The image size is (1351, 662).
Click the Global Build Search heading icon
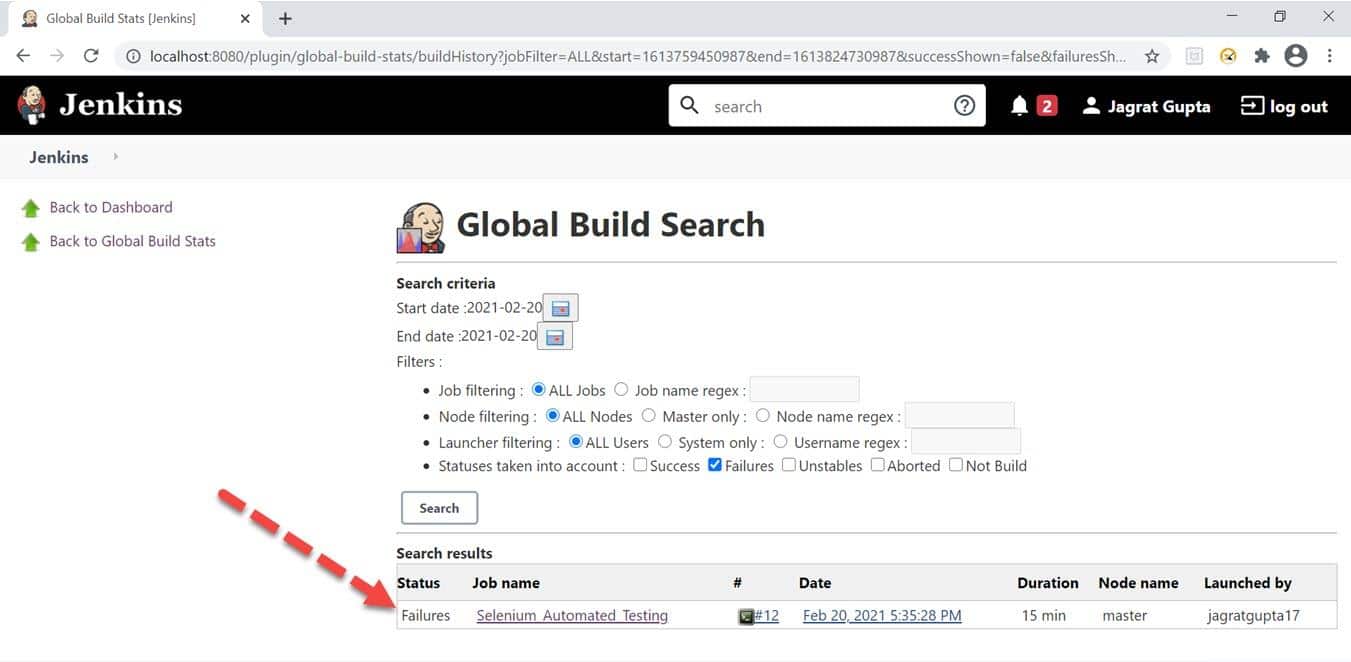tap(421, 228)
